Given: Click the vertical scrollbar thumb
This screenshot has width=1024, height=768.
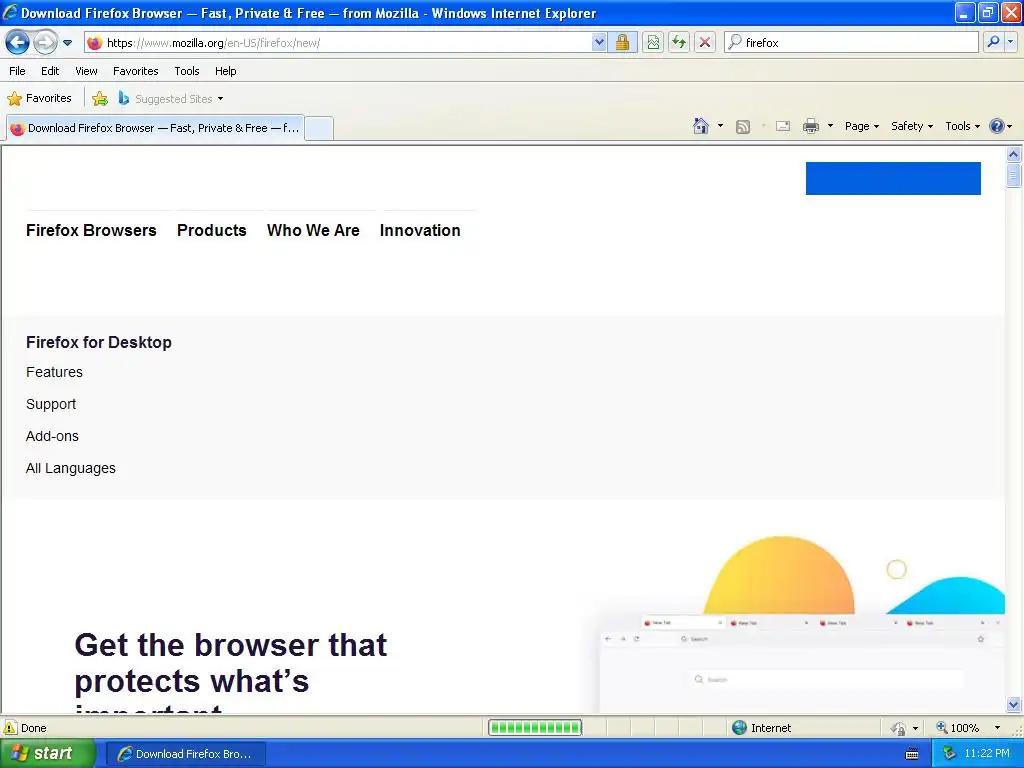Looking at the screenshot, I should pos(1014,175).
